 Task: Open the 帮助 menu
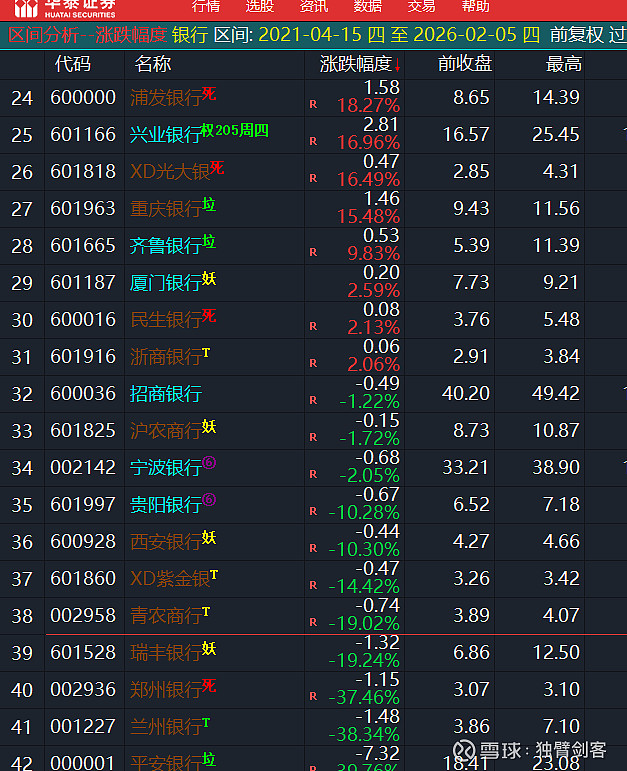pyautogui.click(x=476, y=6)
